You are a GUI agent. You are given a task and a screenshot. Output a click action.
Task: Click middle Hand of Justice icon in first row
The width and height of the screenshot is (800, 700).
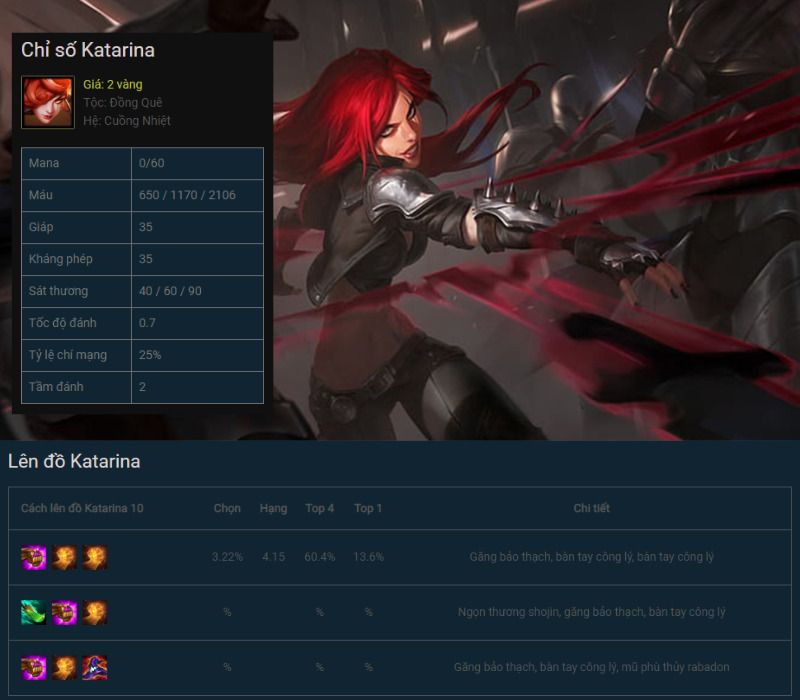64,557
